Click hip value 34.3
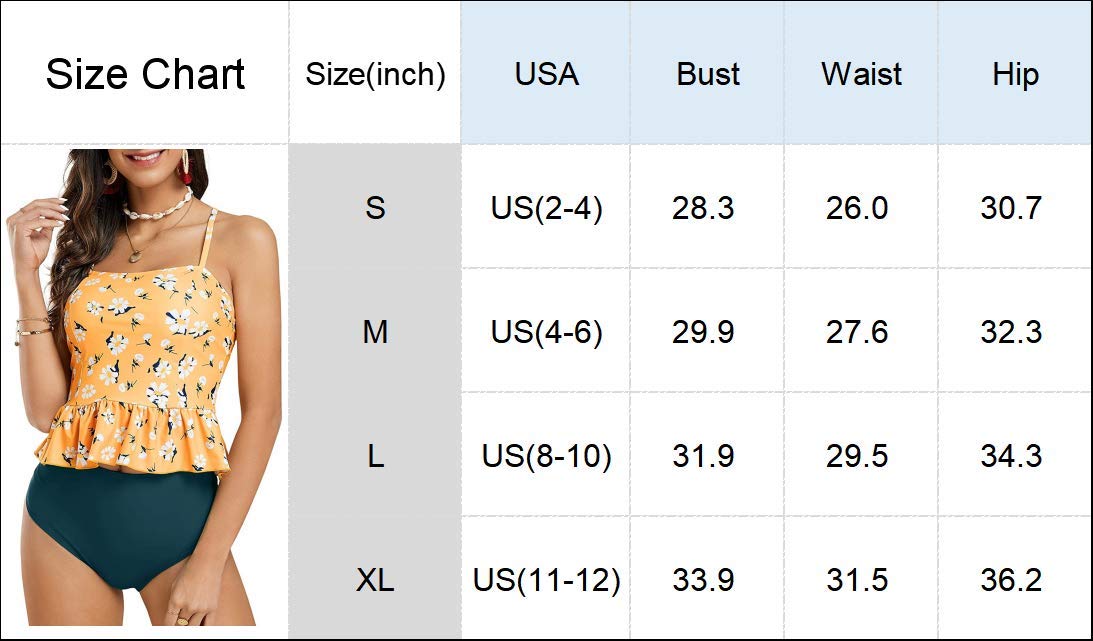Screen dimensions: 1093x641 pyautogui.click(x=1011, y=456)
